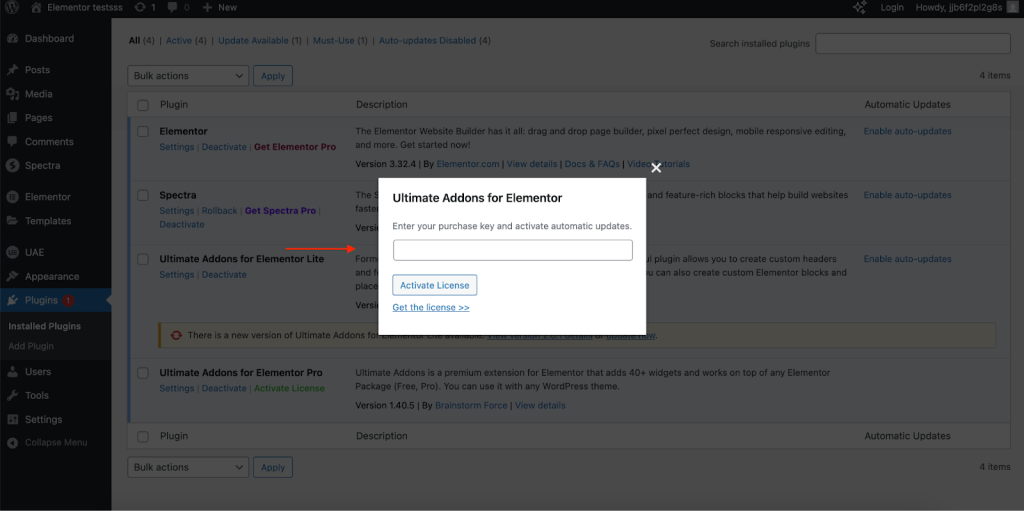Open Appearance via its brush icon

[x=12, y=277]
